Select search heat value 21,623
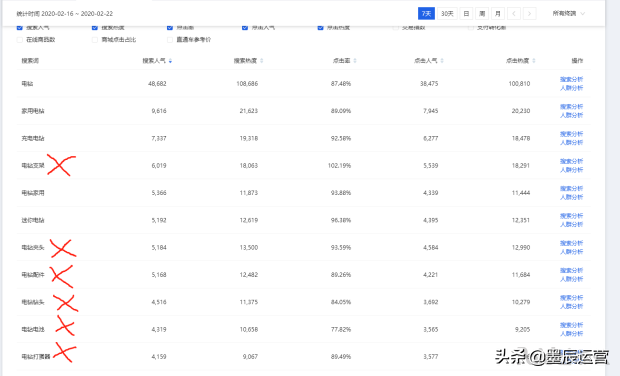 (249, 111)
